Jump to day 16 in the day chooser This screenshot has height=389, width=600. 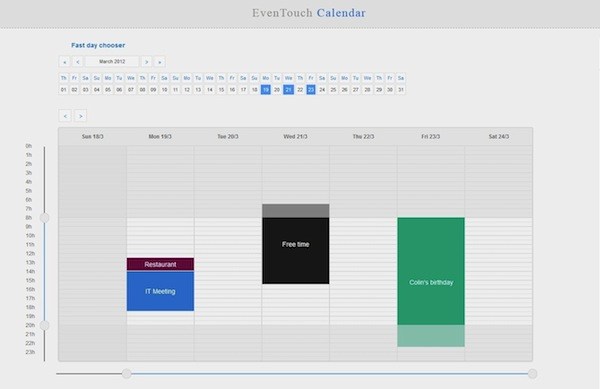click(232, 90)
